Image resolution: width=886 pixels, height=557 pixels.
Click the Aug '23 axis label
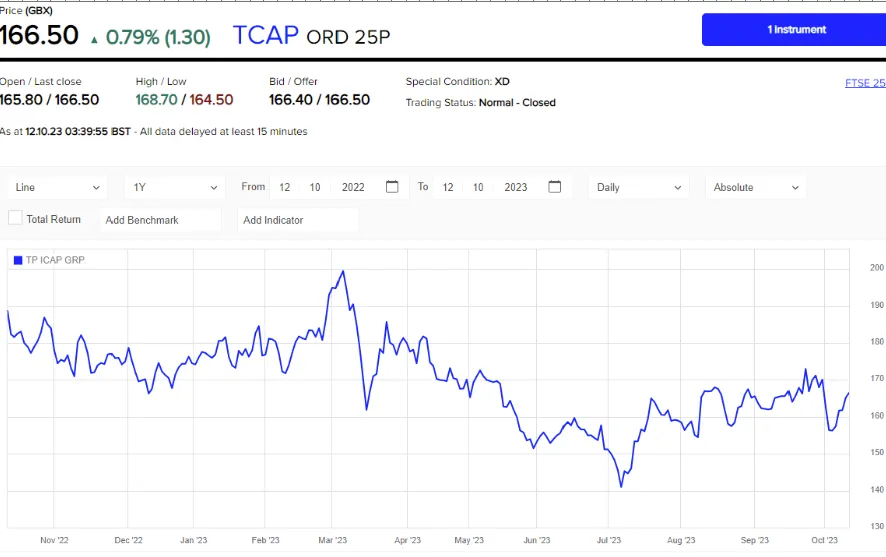pyautogui.click(x=681, y=540)
